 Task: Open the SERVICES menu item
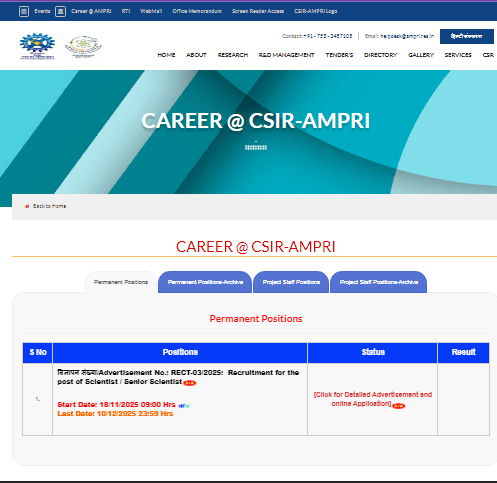[458, 55]
